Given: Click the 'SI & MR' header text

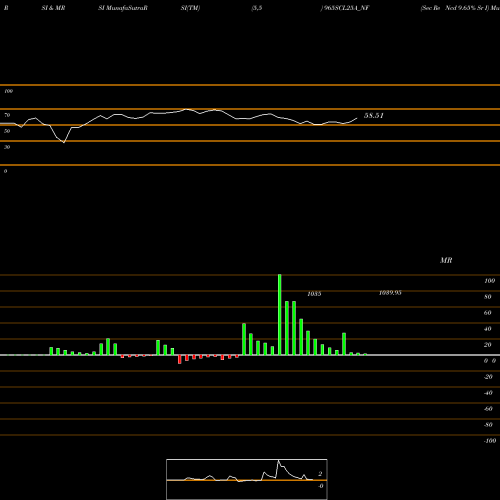Looking at the screenshot, I should click(x=53, y=8).
